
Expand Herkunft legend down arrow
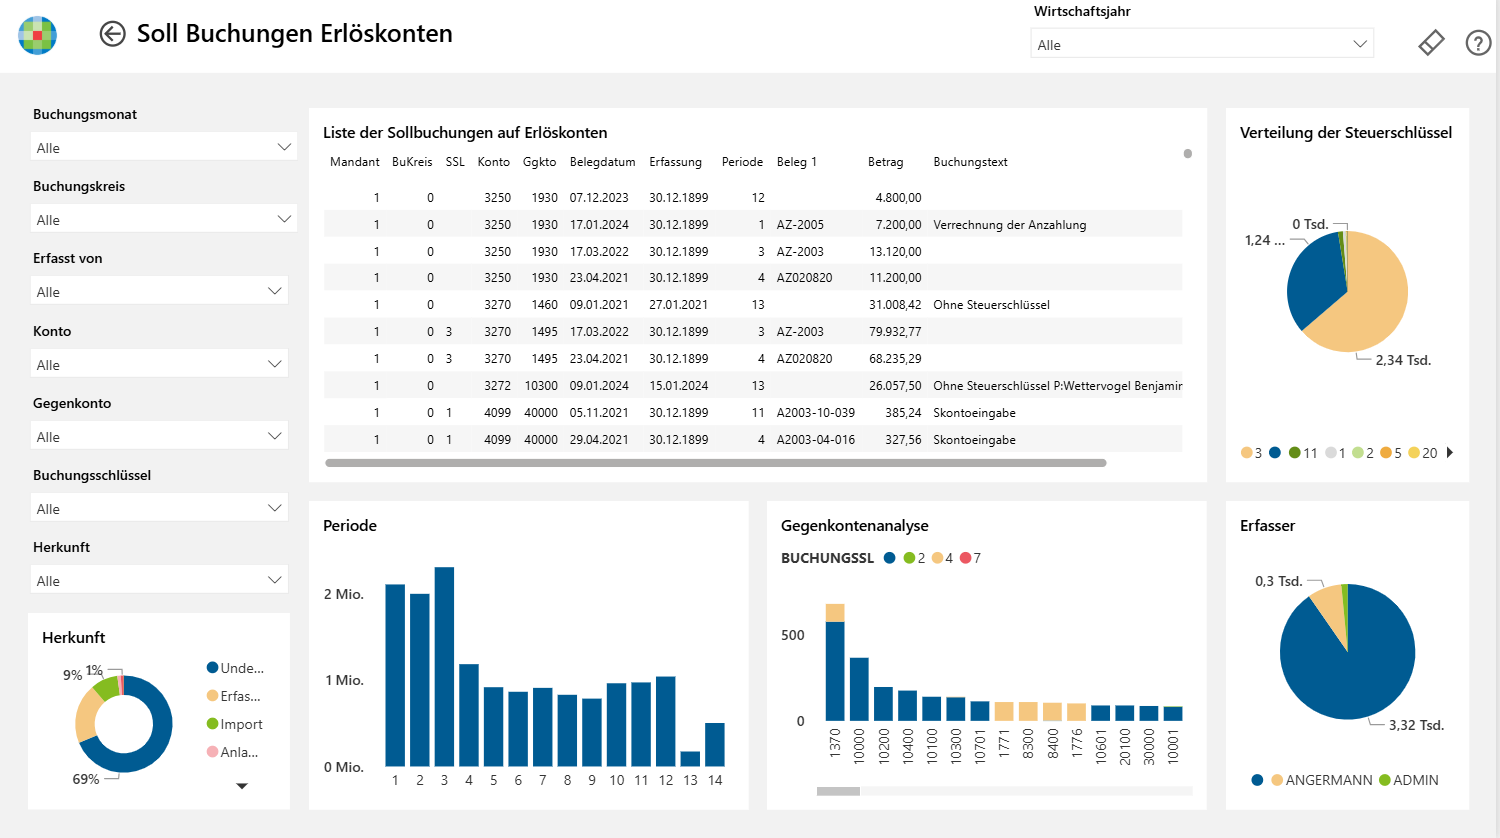[241, 786]
